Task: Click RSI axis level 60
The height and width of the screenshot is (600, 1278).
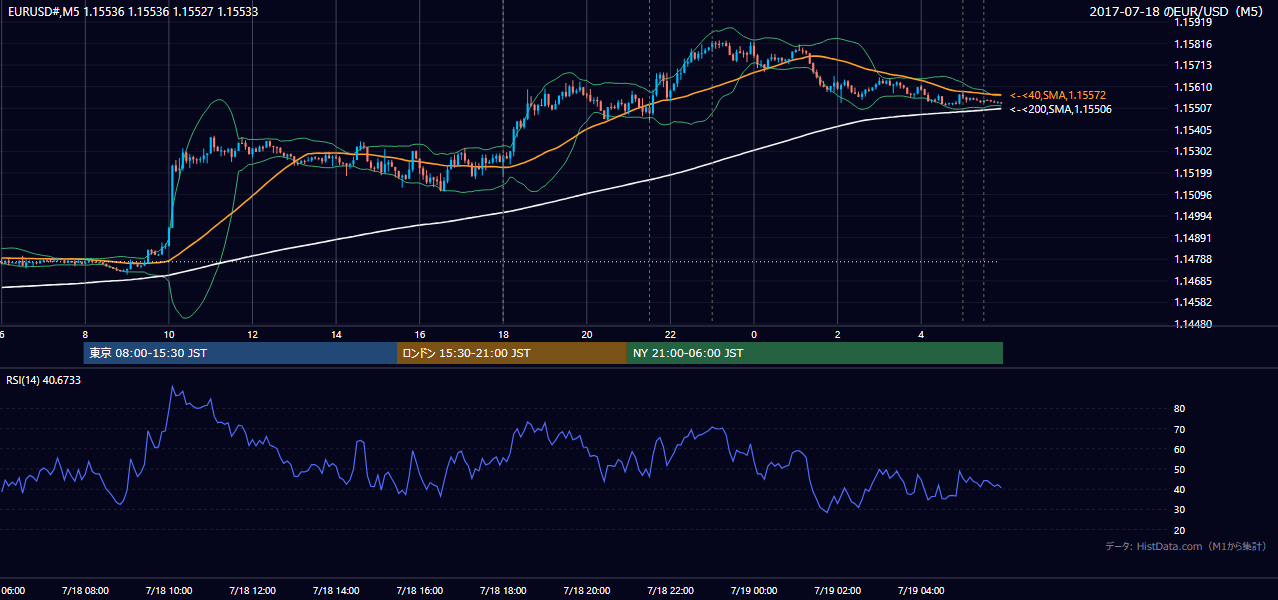Action: pos(1180,449)
